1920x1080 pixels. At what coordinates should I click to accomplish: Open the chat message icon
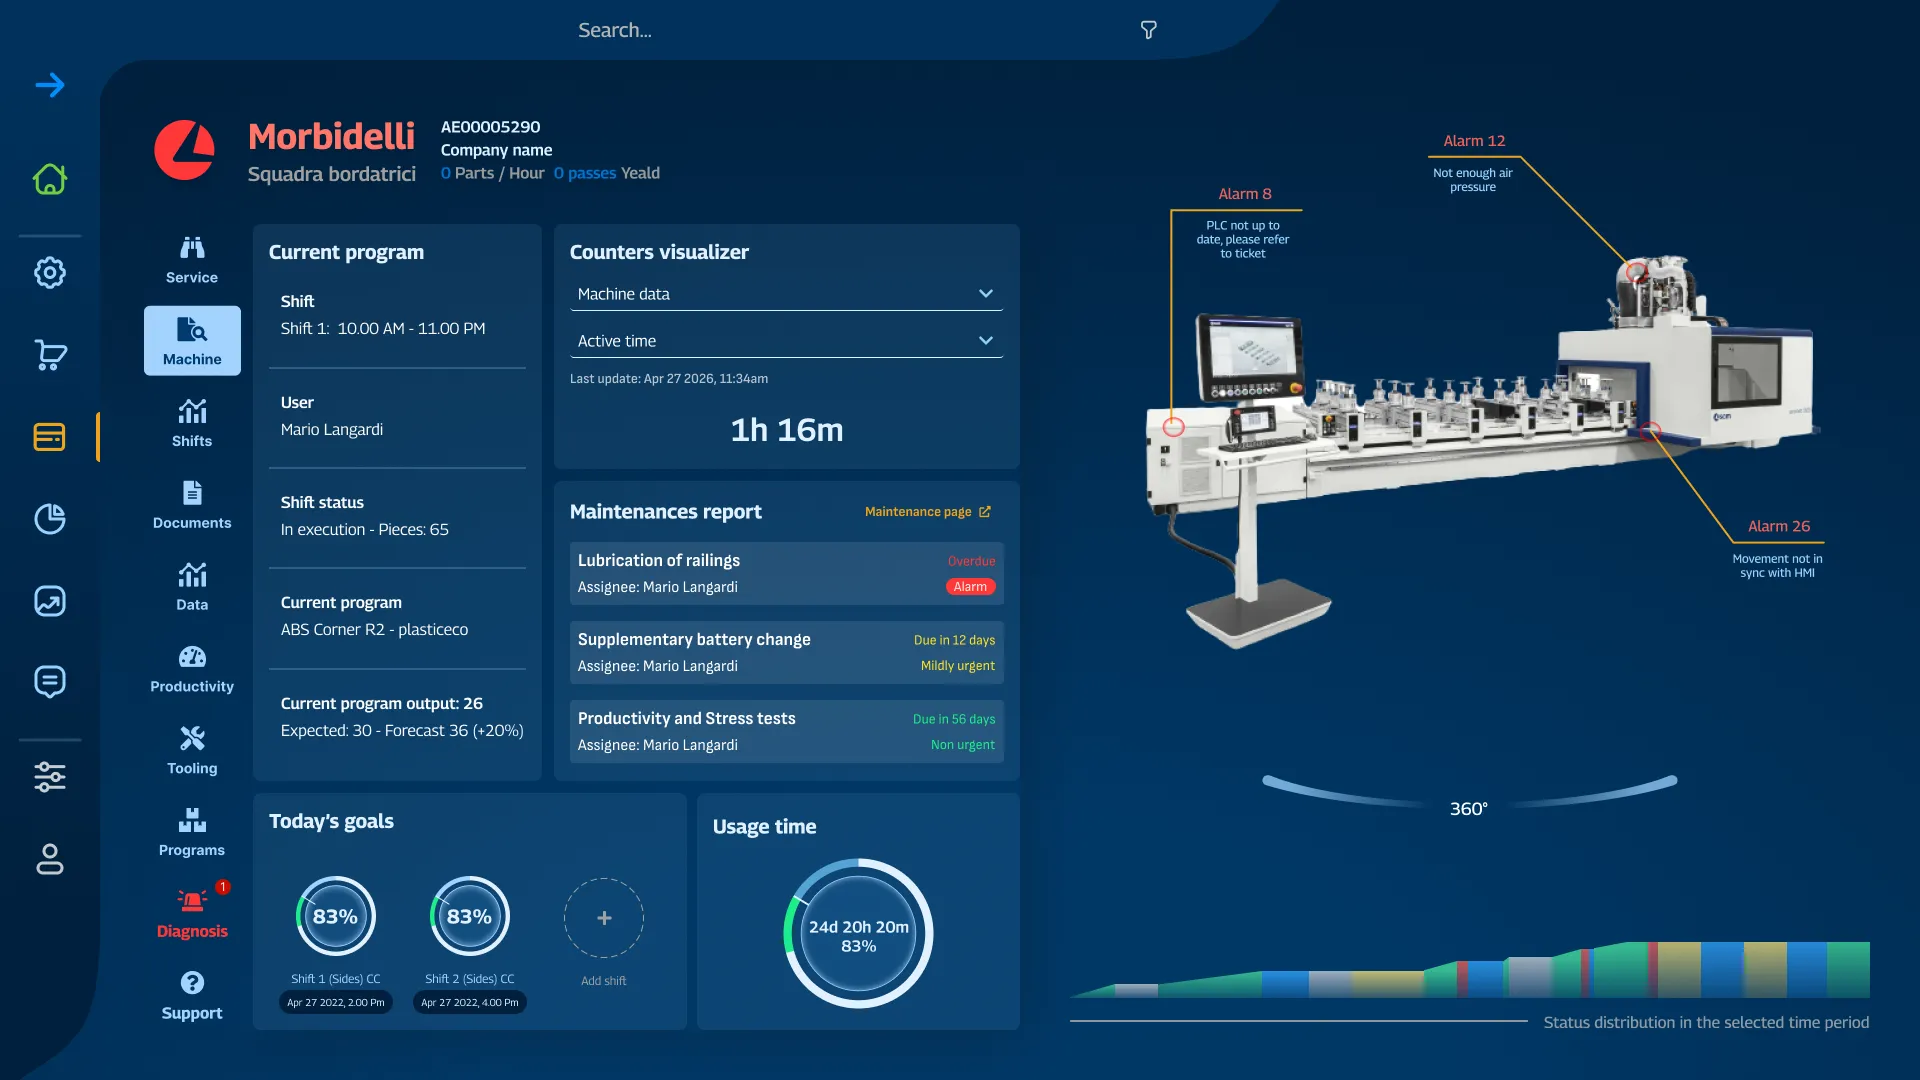coord(50,682)
